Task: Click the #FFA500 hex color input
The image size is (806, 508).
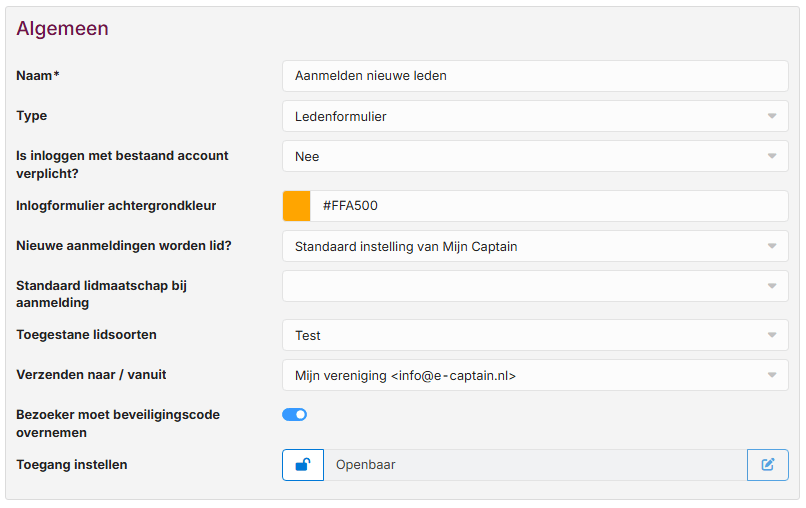Action: [548, 206]
